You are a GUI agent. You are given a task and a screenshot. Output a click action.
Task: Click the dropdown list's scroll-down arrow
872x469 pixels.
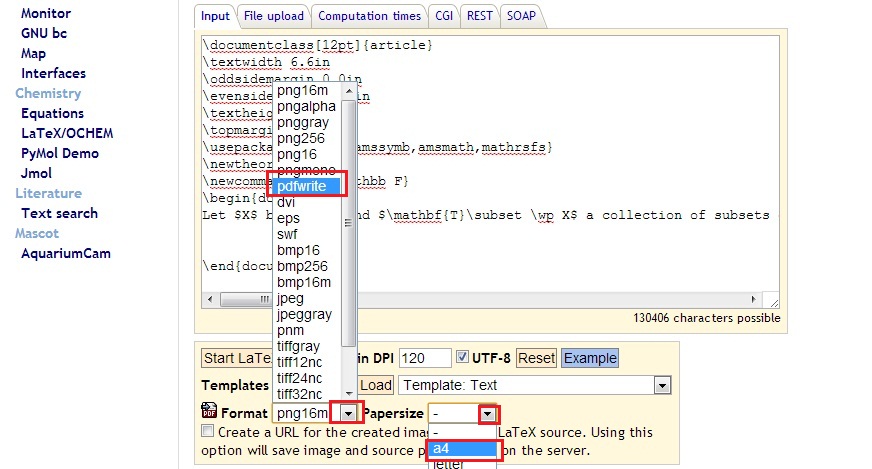click(349, 393)
